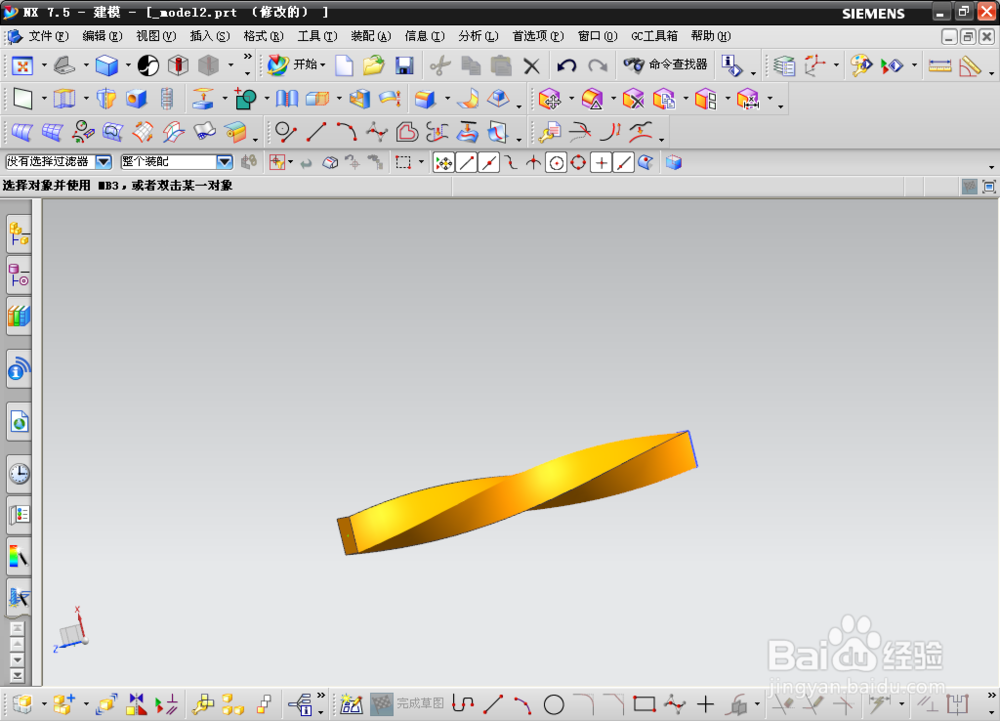Save the part with the floppy disk icon
This screenshot has width=1000, height=721.
pyautogui.click(x=404, y=65)
